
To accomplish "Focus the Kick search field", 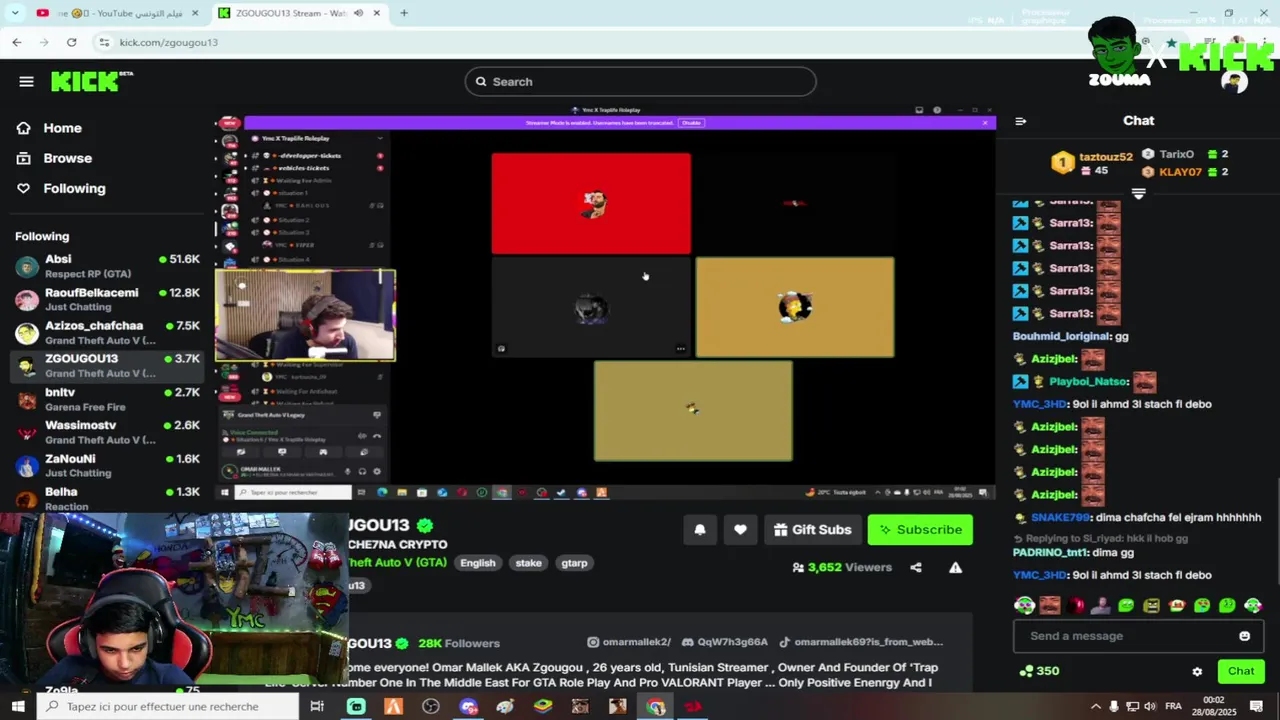I will (x=640, y=82).
